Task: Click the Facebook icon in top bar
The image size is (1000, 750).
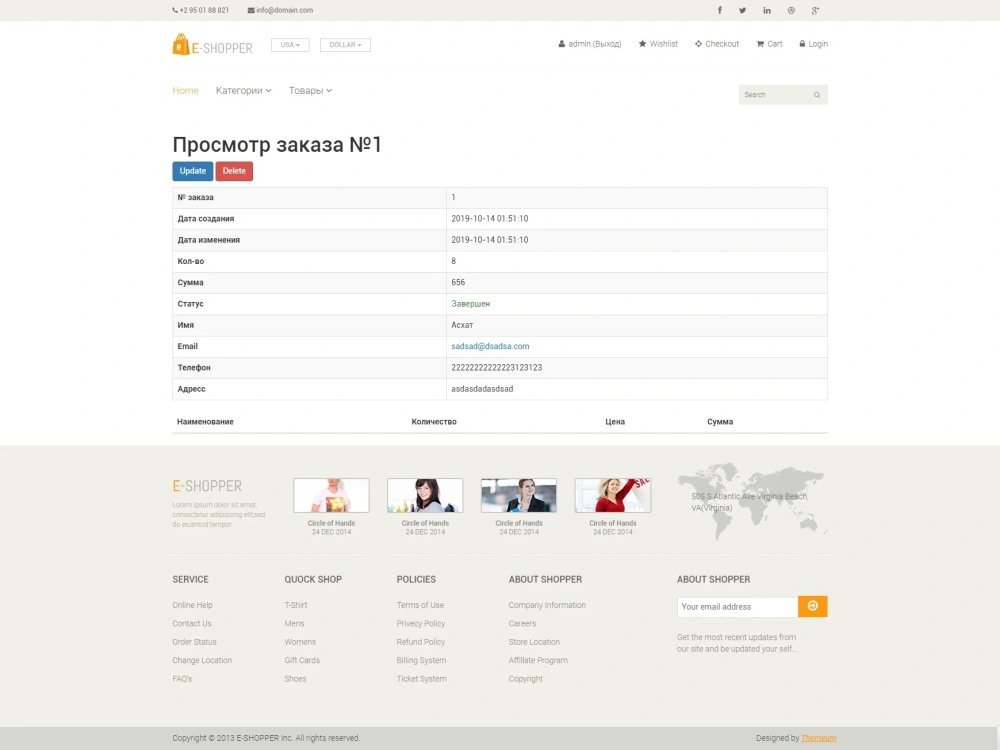Action: (x=719, y=10)
